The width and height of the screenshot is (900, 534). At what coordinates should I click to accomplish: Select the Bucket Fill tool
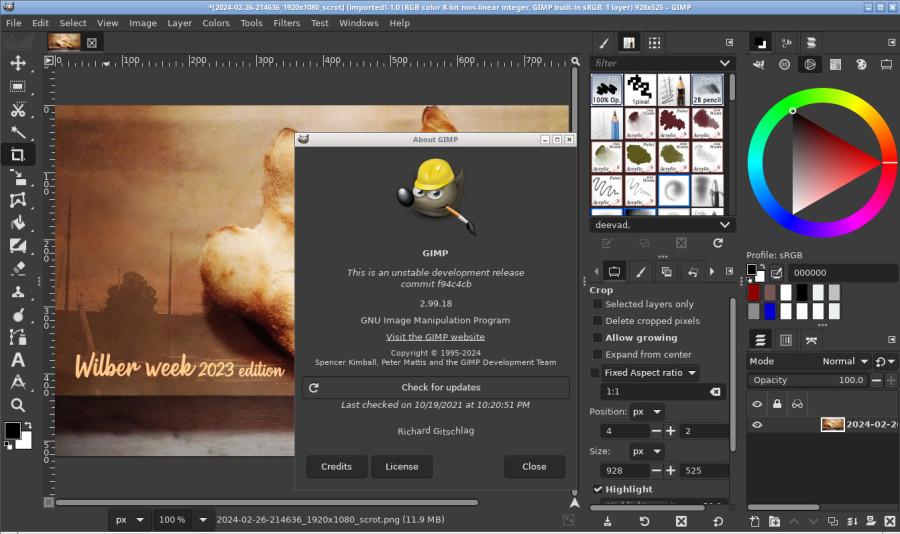[18, 223]
